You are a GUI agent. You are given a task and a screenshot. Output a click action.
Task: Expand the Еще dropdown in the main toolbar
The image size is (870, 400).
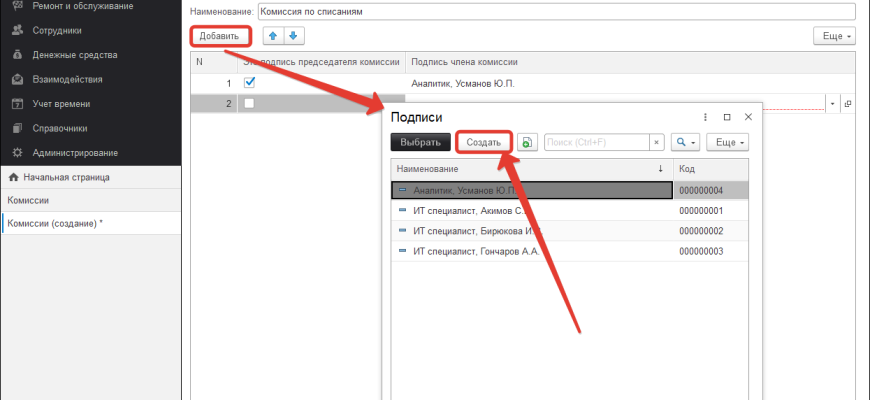(835, 36)
